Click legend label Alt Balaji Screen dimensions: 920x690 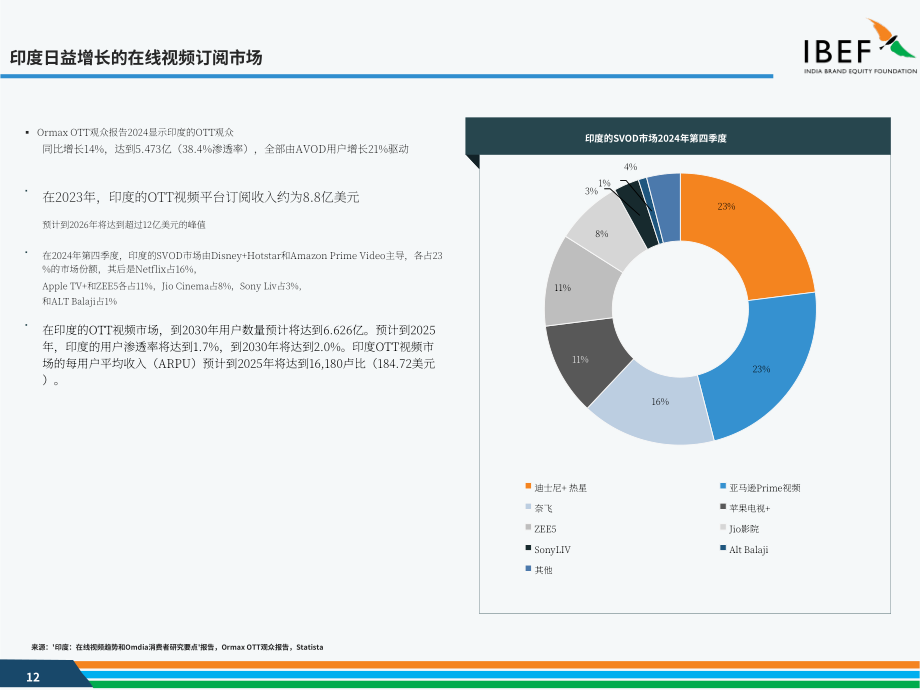point(749,550)
